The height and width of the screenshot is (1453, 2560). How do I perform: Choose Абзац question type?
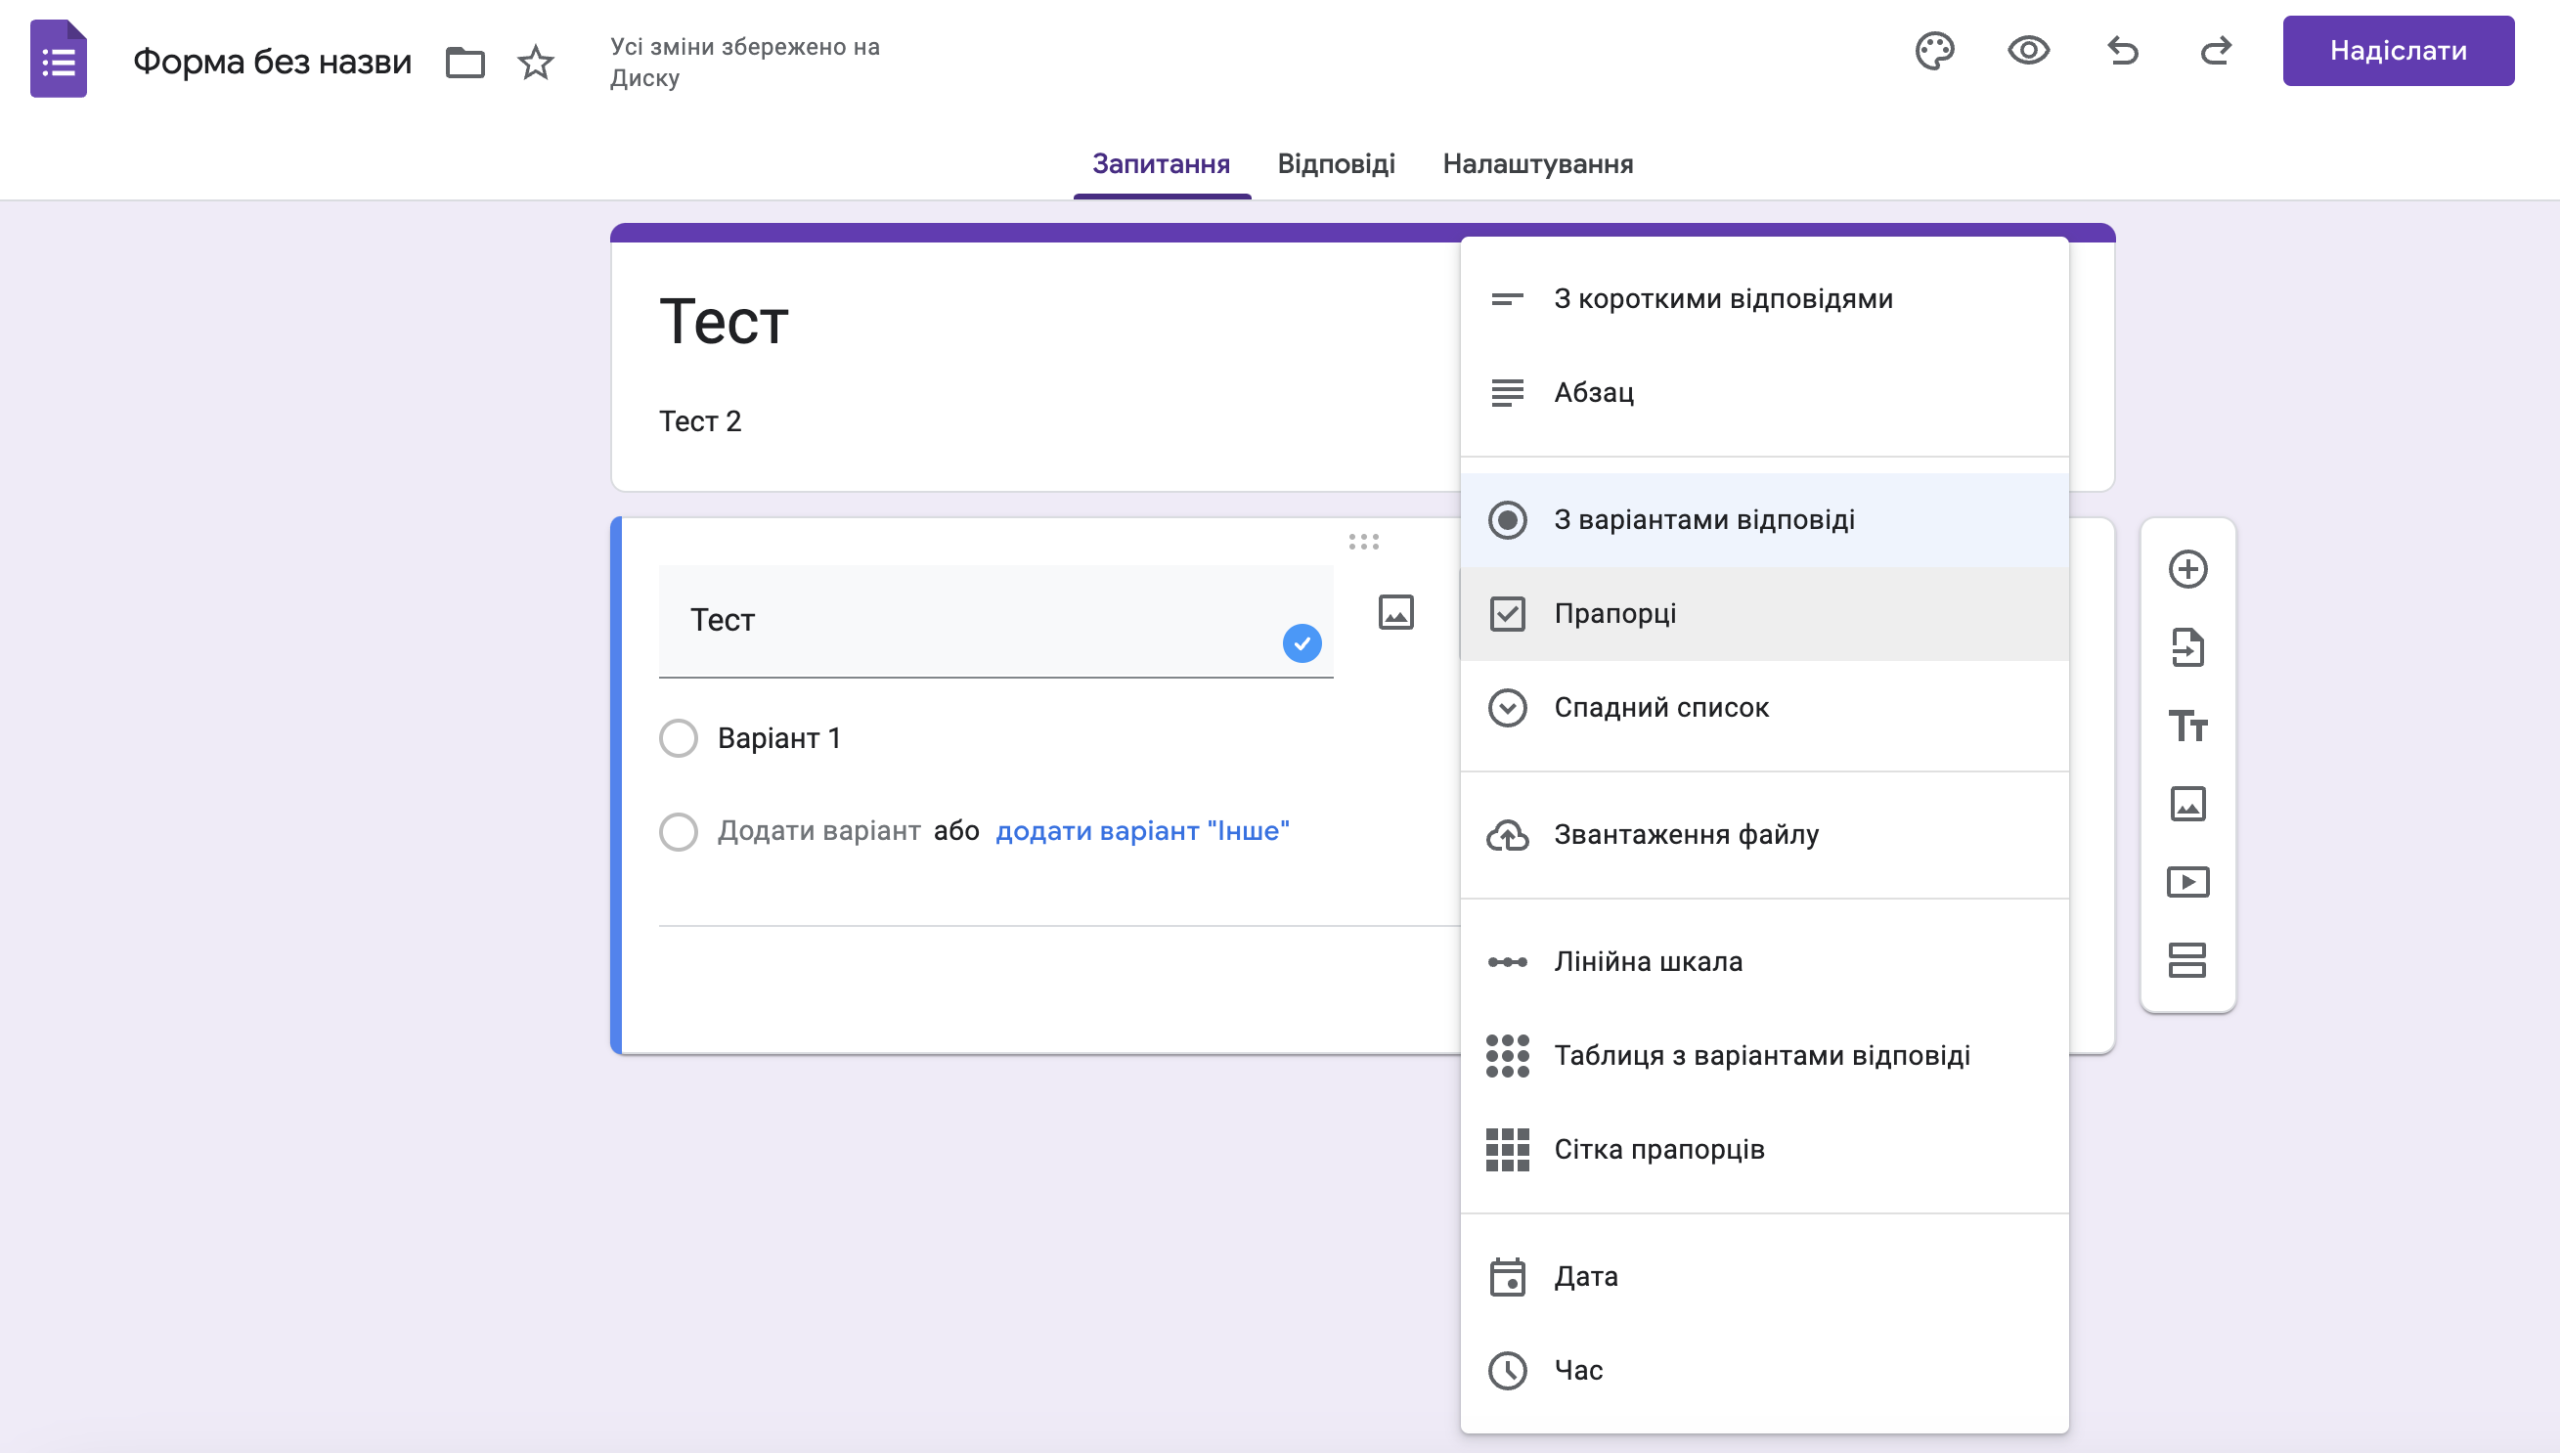point(1764,393)
